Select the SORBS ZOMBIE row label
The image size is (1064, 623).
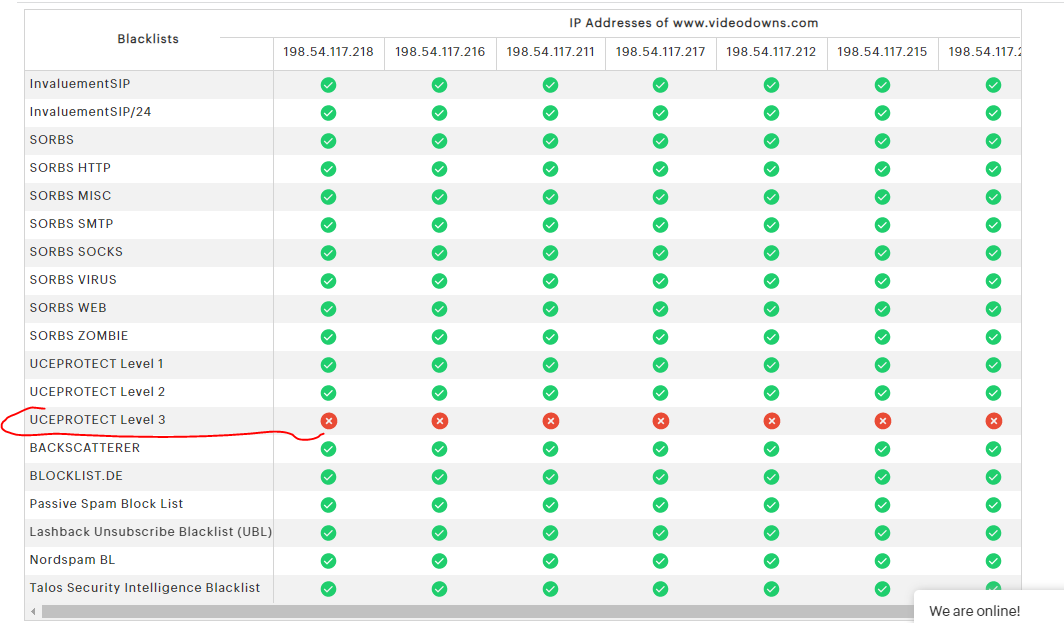(79, 335)
